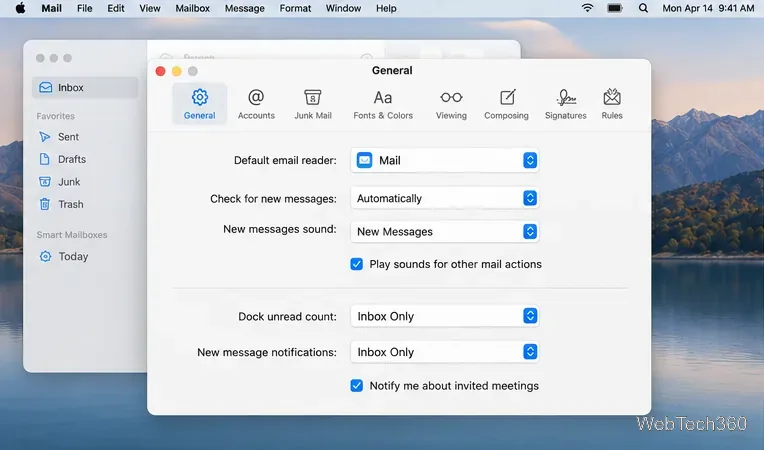764x450 pixels.
Task: Open the Signatures preferences pane
Action: [x=566, y=104]
